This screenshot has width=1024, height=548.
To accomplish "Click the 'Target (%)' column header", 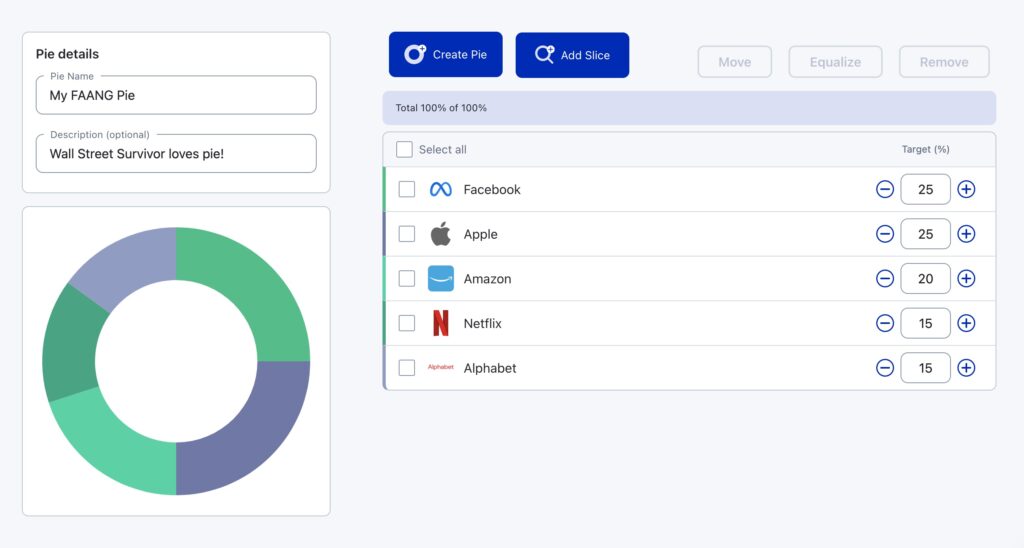I will [x=925, y=150].
